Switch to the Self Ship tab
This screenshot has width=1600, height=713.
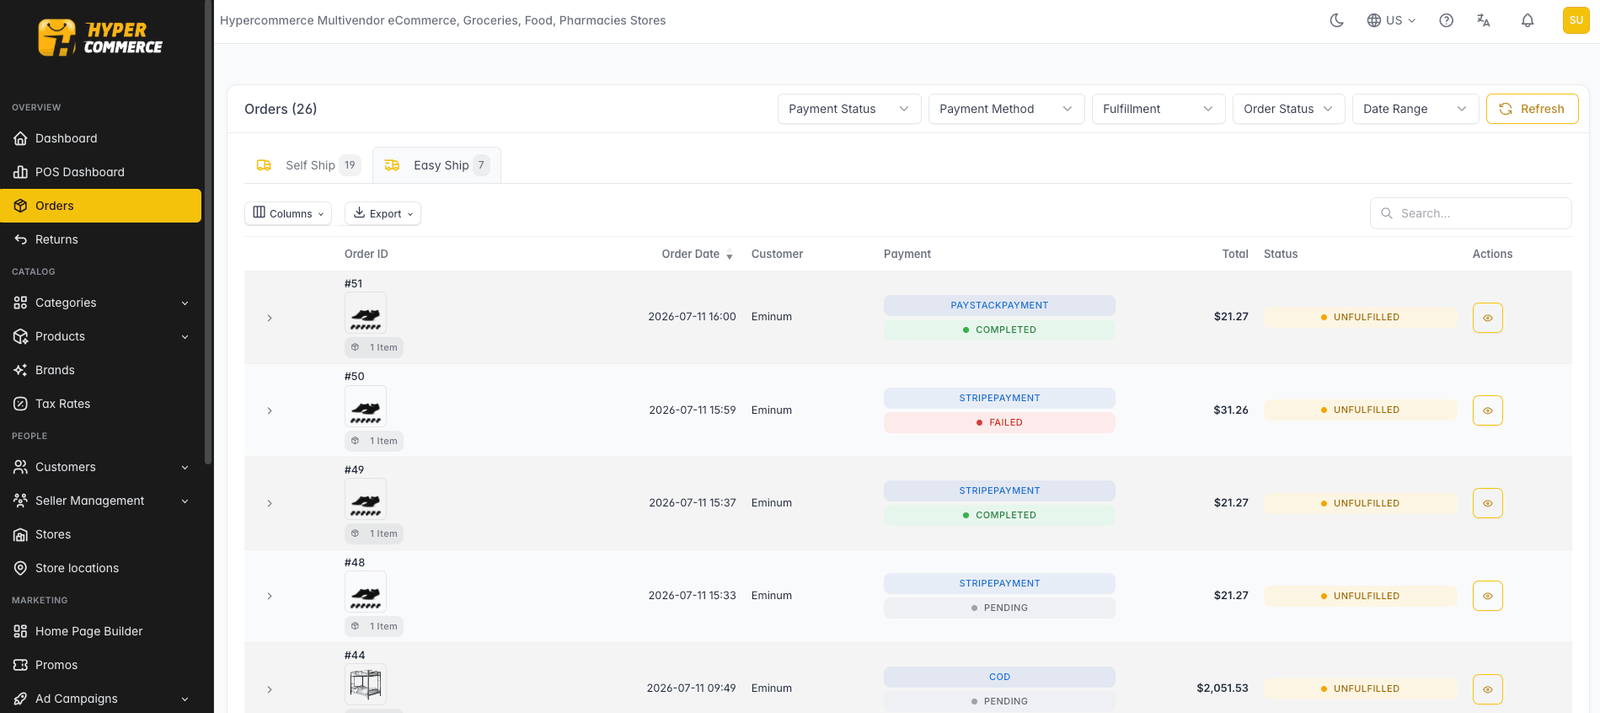coord(307,165)
